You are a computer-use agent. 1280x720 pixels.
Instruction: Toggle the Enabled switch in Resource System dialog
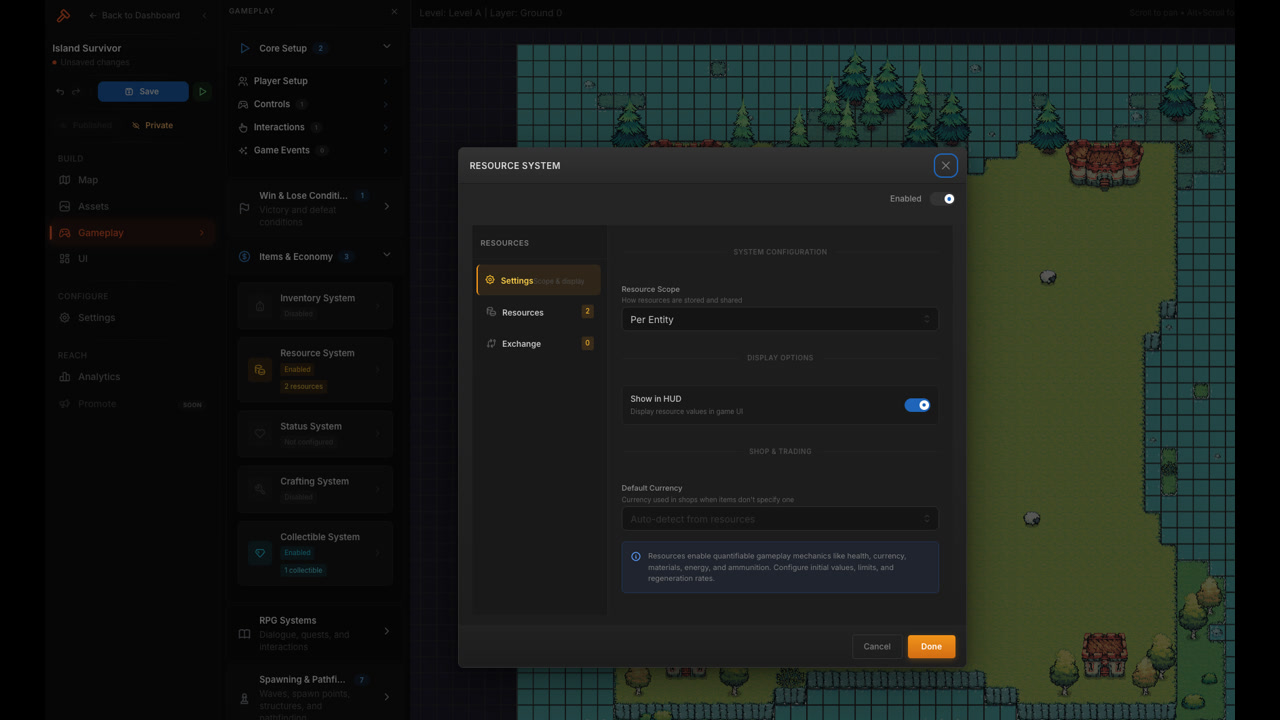(941, 198)
